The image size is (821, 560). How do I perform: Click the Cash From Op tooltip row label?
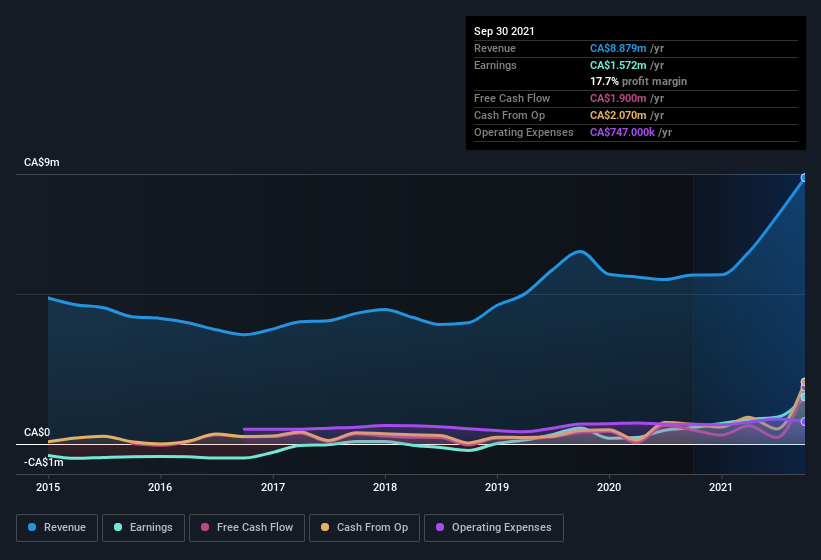tap(509, 115)
